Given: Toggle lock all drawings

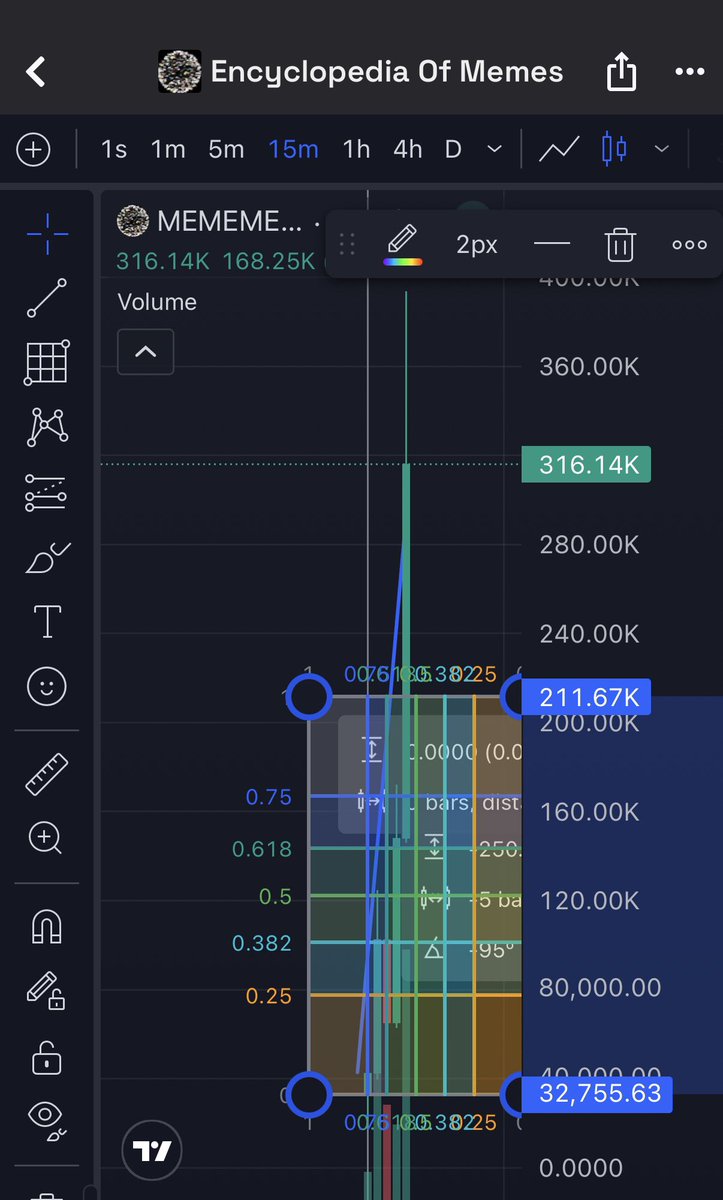Looking at the screenshot, I should pyautogui.click(x=46, y=1056).
